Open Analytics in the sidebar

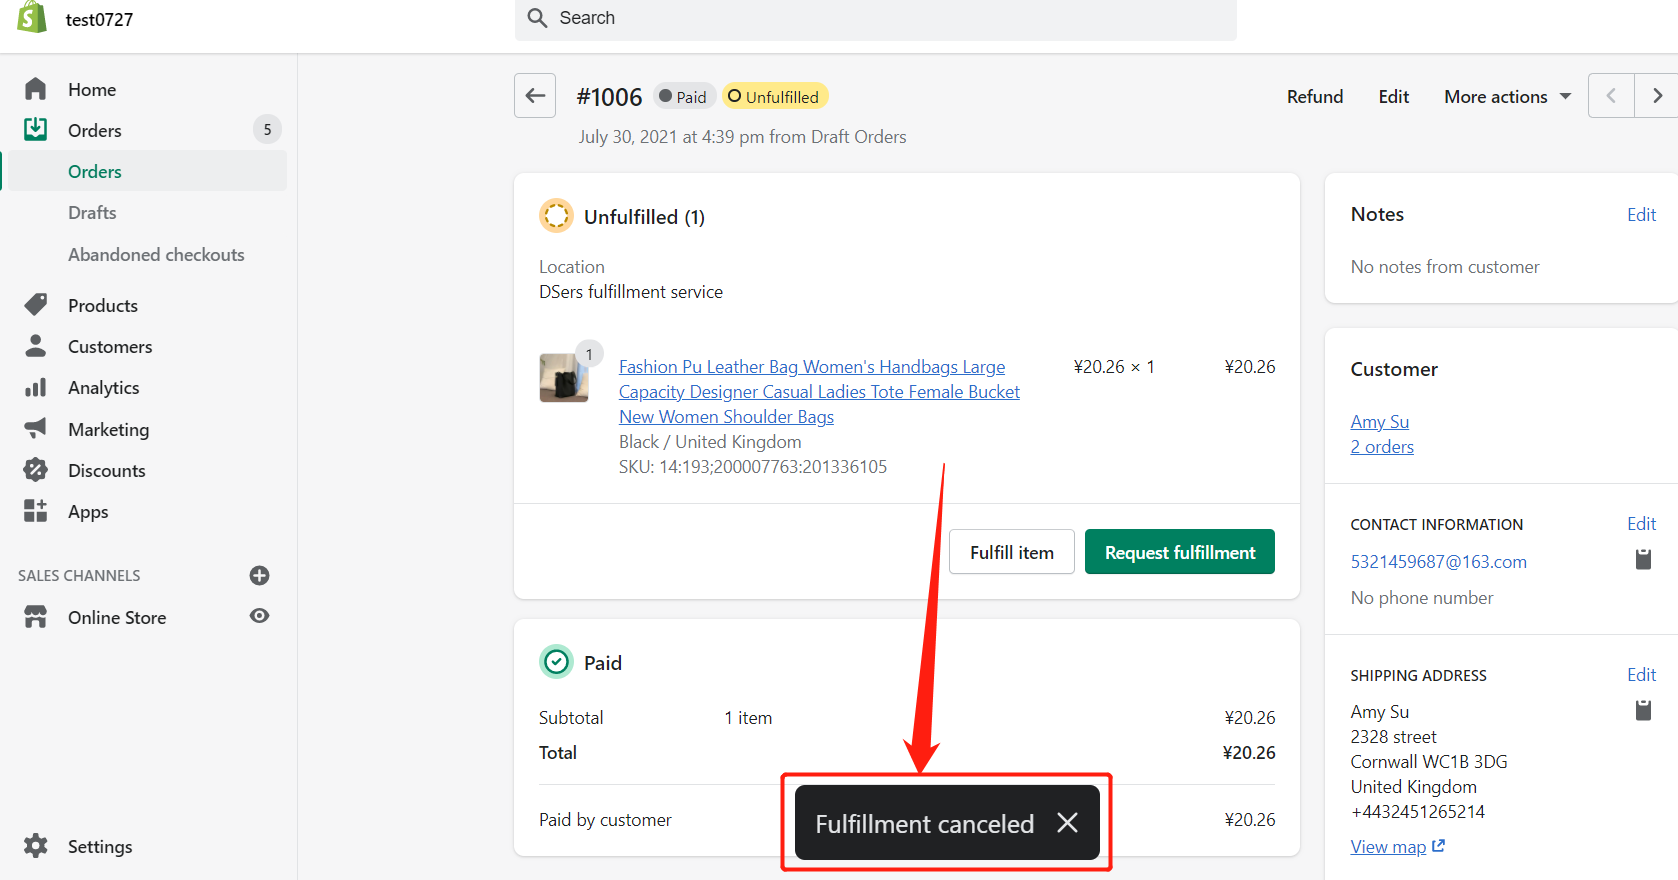tap(104, 388)
